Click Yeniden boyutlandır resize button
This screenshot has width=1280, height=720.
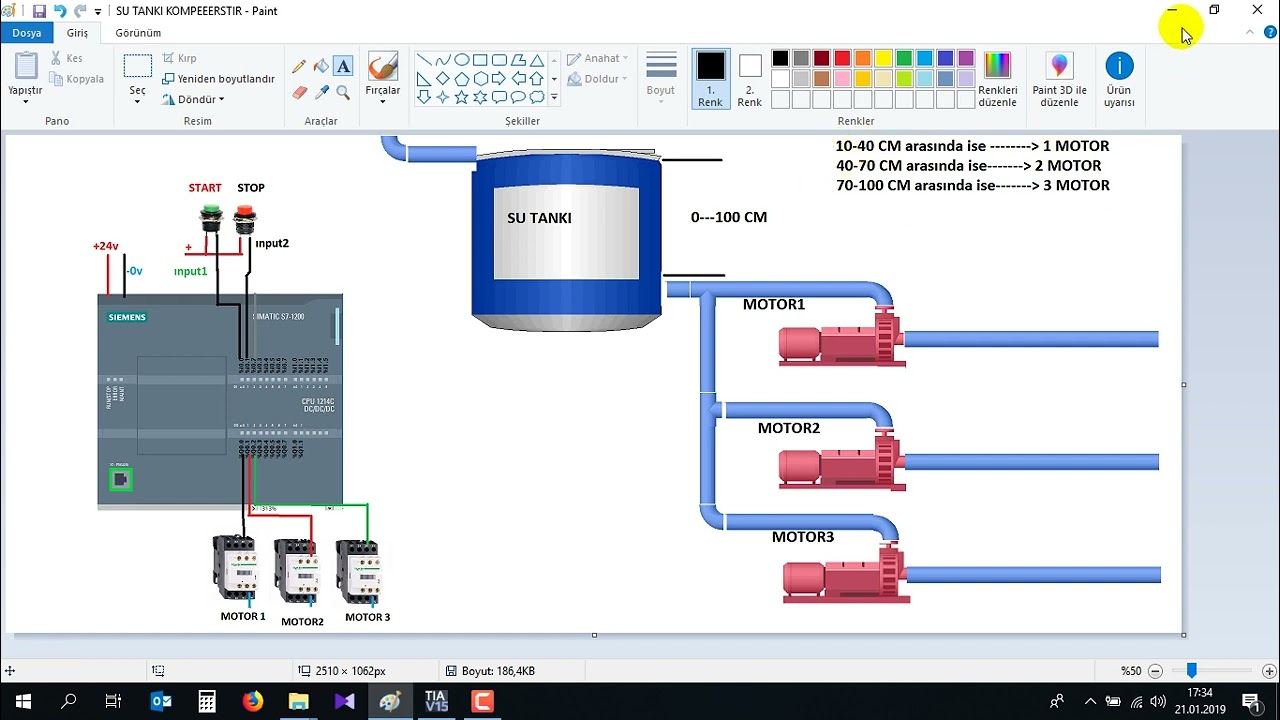pos(218,79)
